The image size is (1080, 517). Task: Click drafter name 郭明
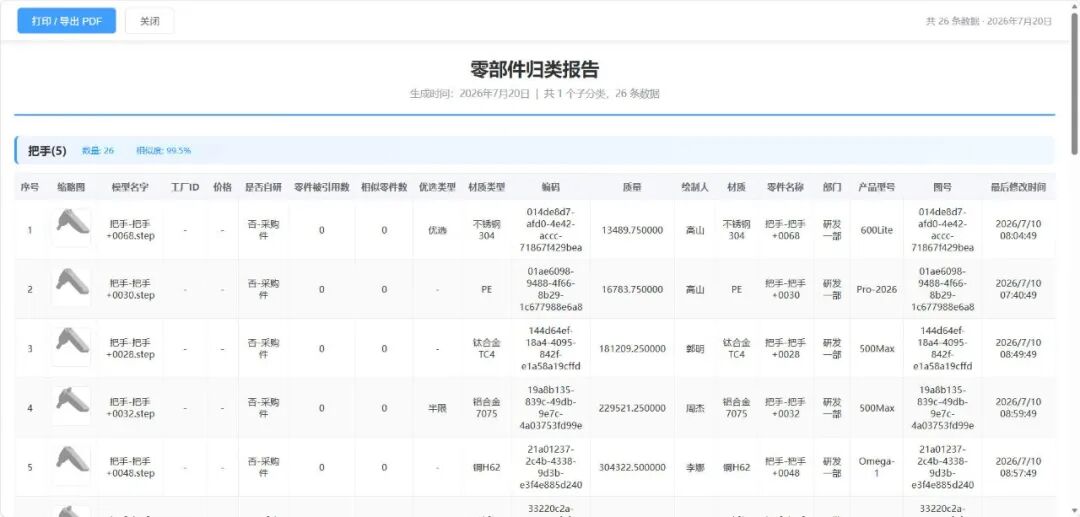695,348
